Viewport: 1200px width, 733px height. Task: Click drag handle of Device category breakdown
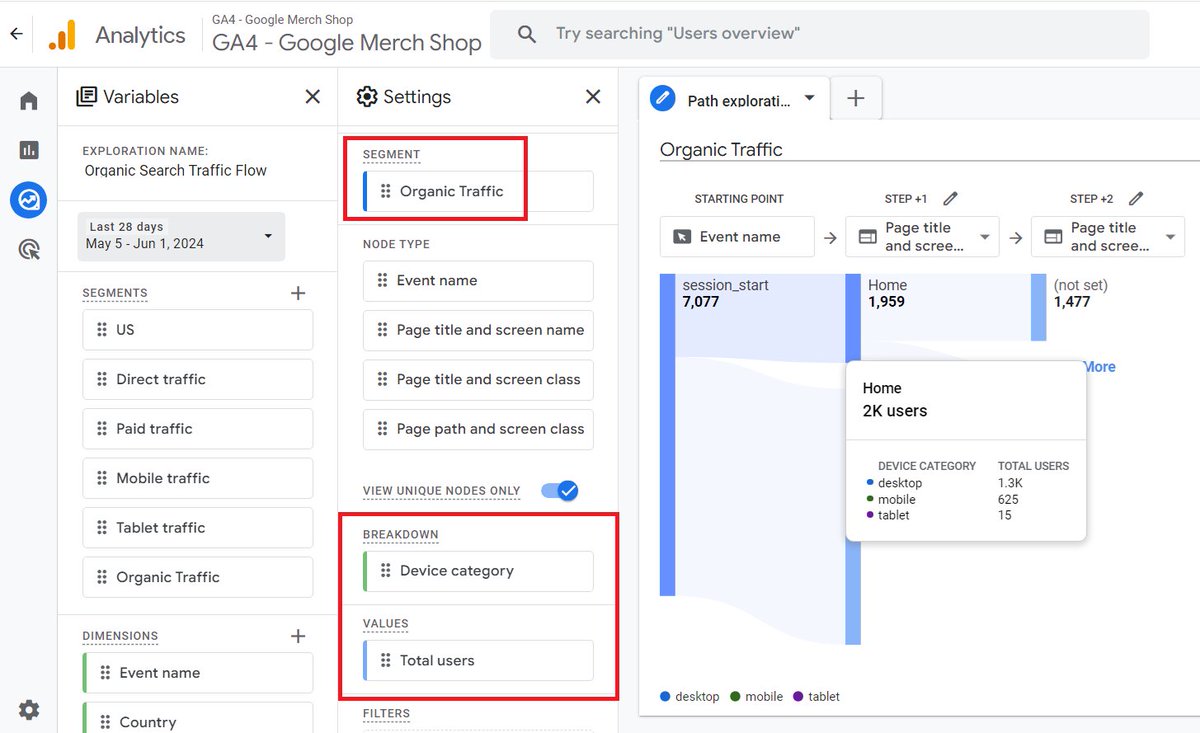pyautogui.click(x=385, y=571)
